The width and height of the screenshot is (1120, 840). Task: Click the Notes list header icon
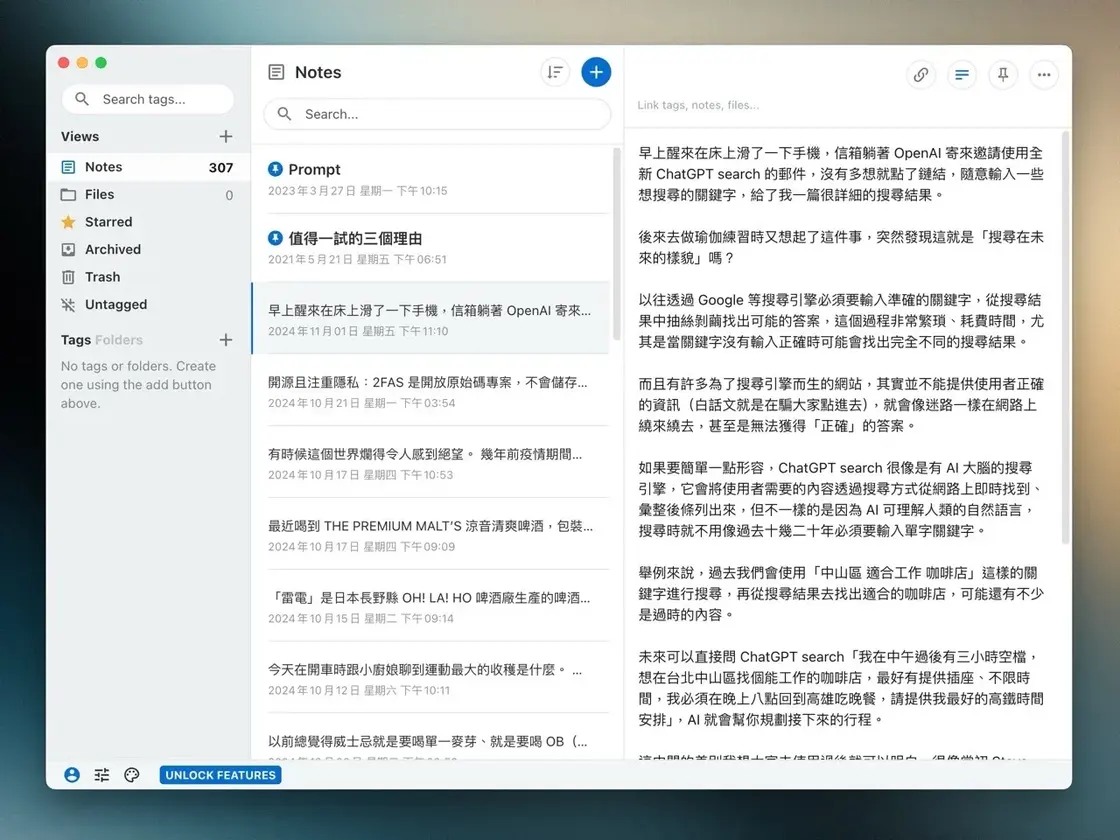tap(276, 72)
